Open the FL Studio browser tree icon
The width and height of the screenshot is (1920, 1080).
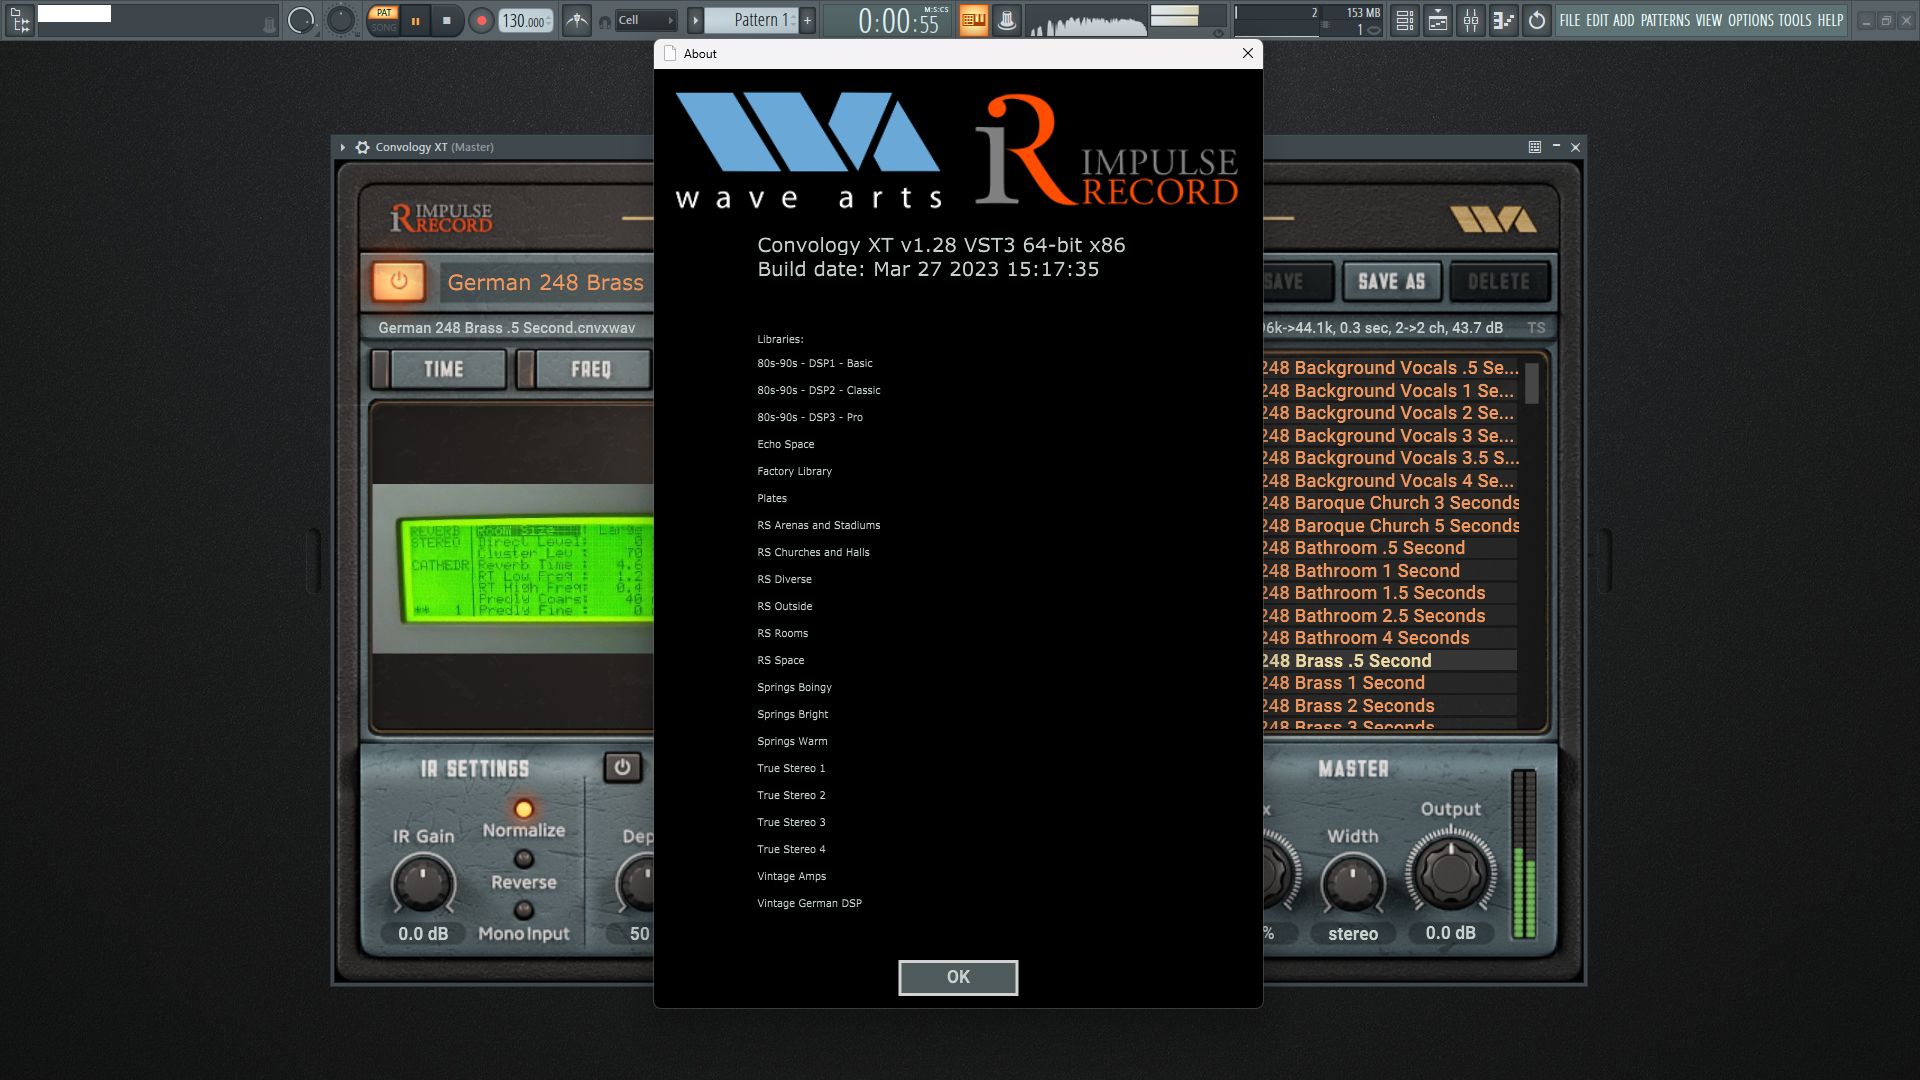coord(19,20)
